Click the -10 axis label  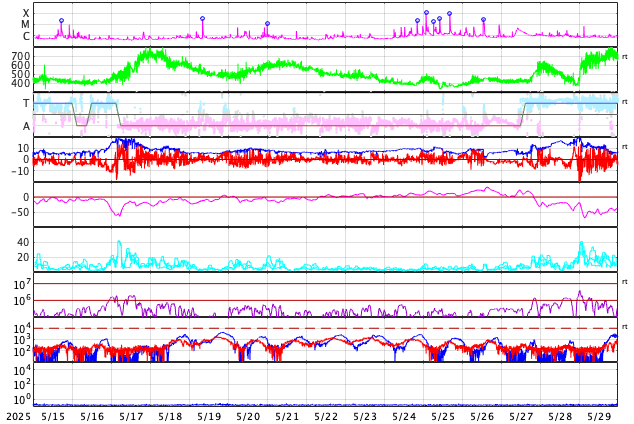point(21,171)
